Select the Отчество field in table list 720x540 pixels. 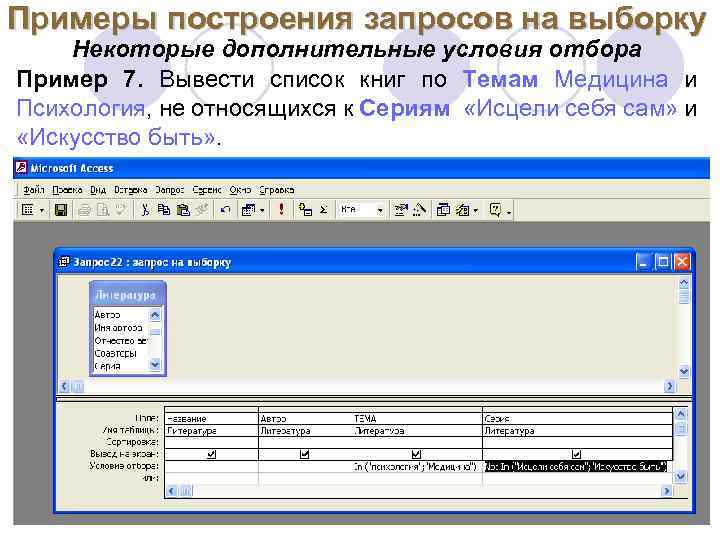120,341
